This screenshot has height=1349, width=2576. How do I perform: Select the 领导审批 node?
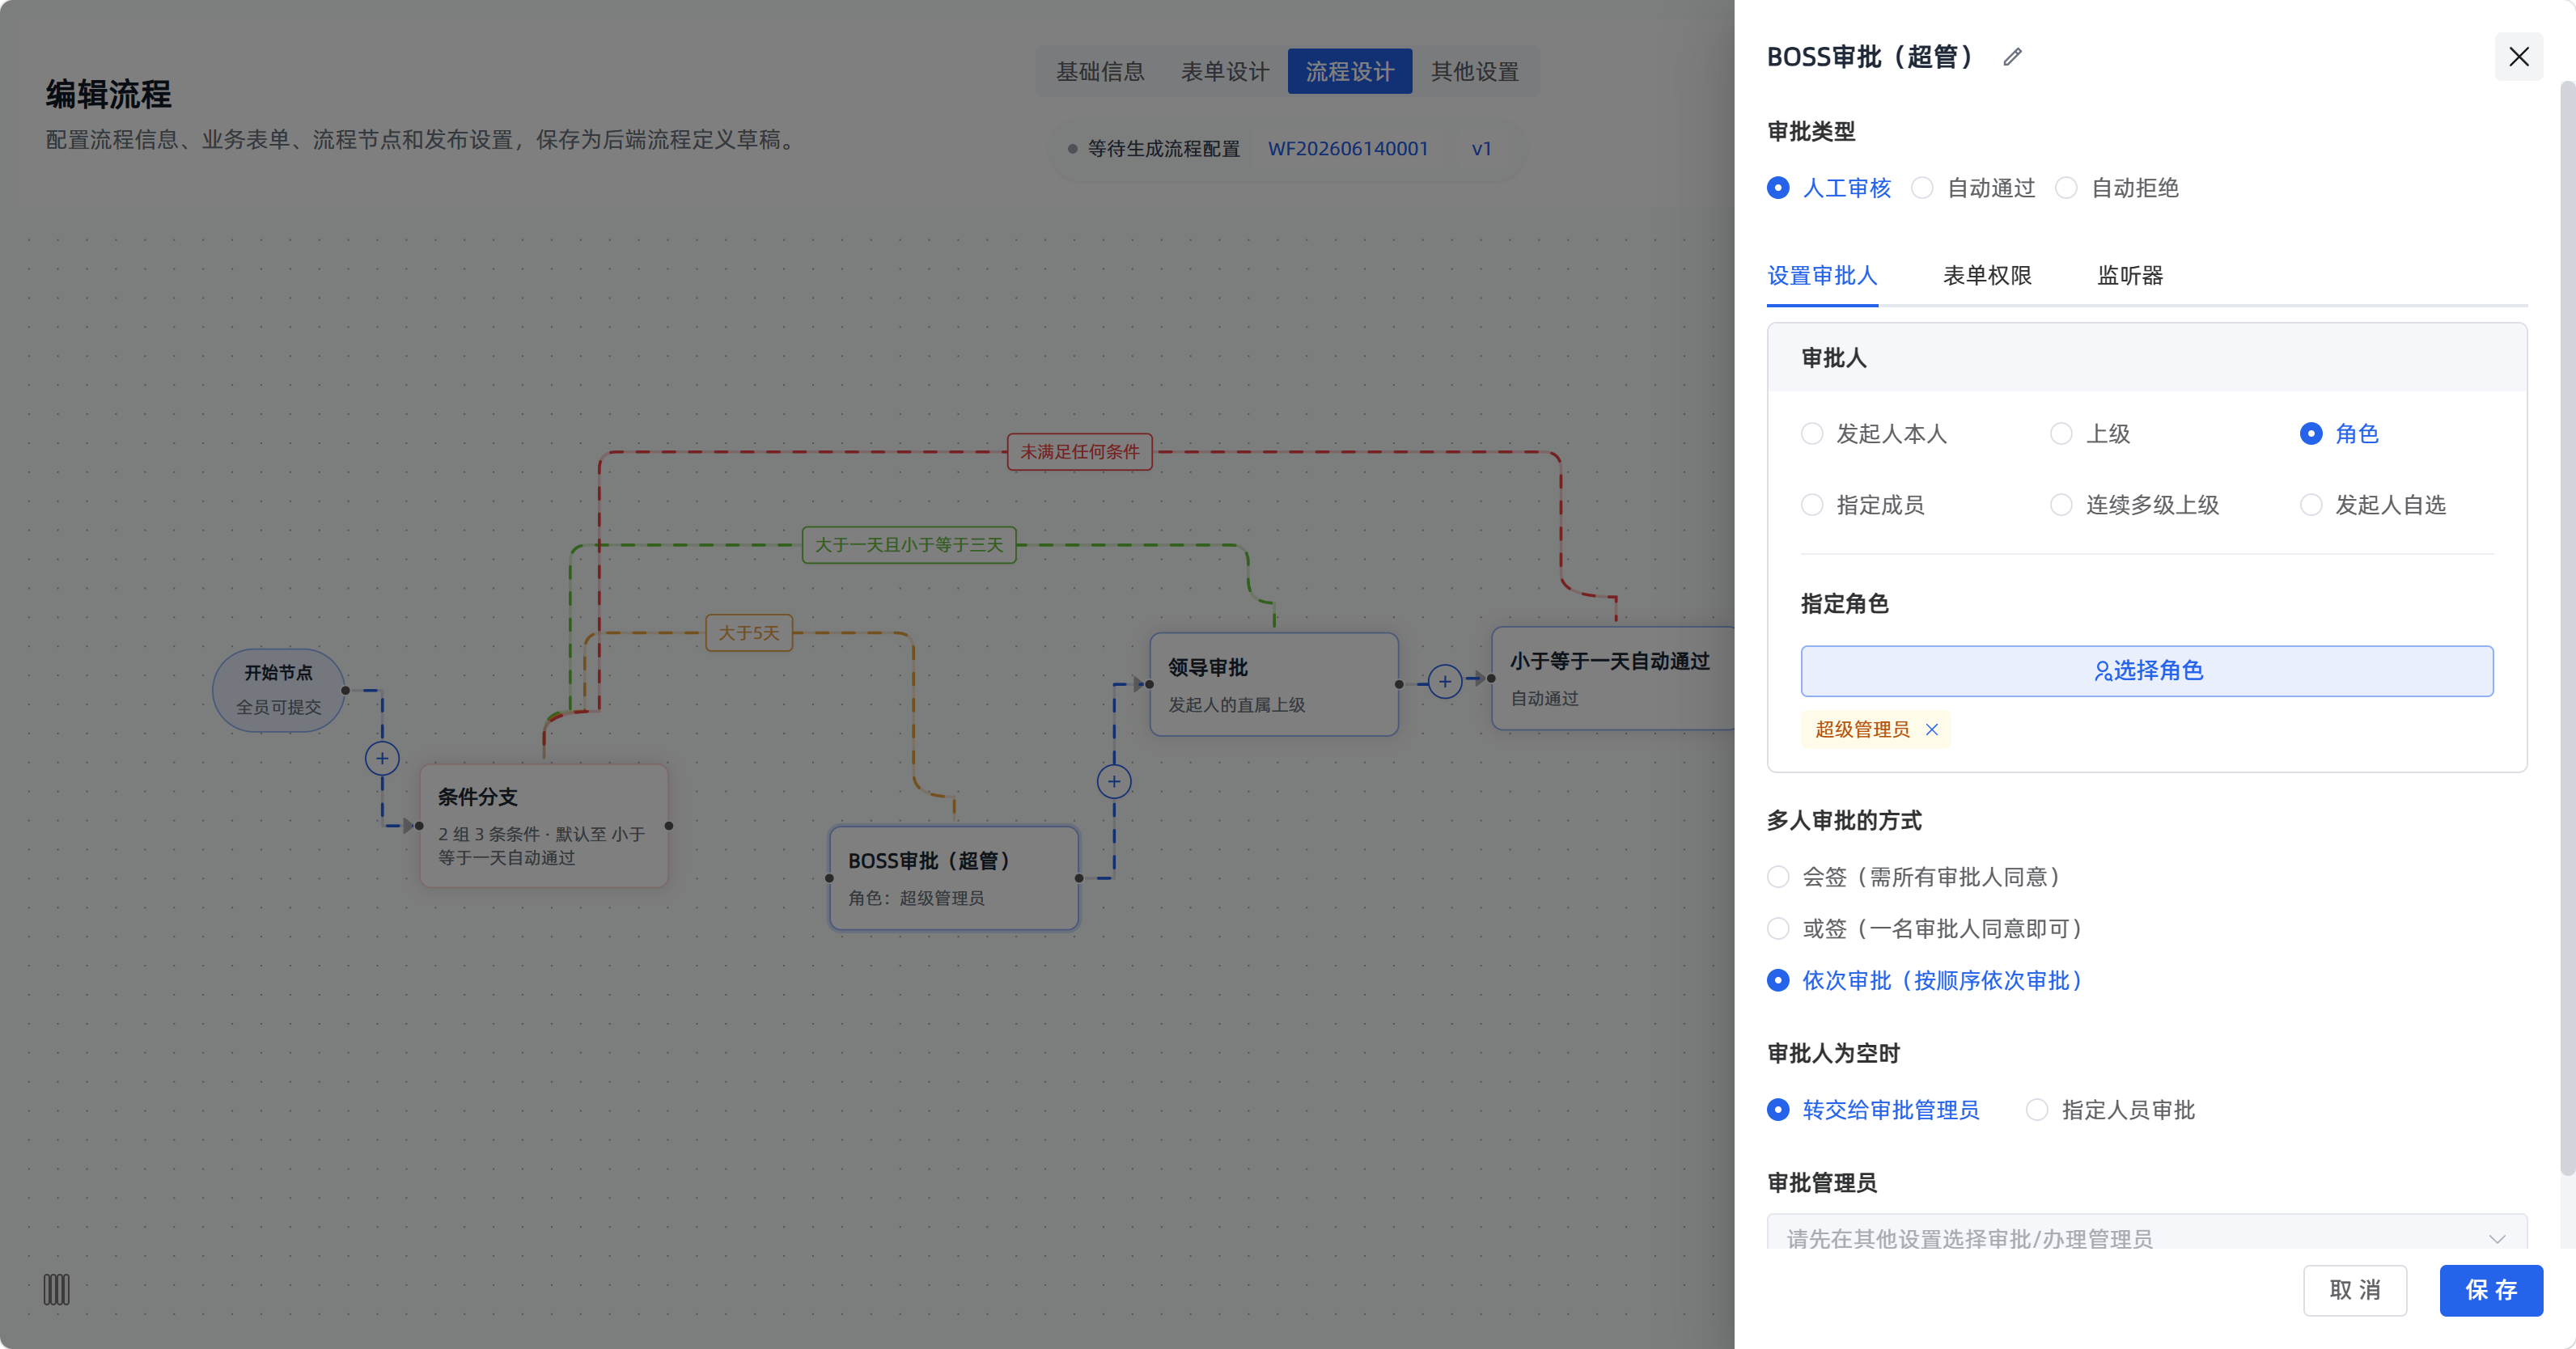[x=1273, y=684]
